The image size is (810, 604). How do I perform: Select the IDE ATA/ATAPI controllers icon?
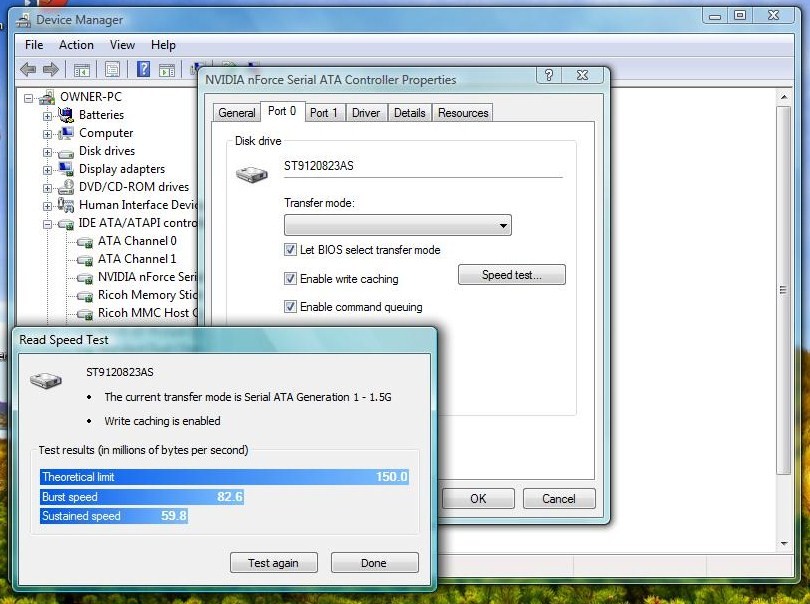click(x=66, y=224)
